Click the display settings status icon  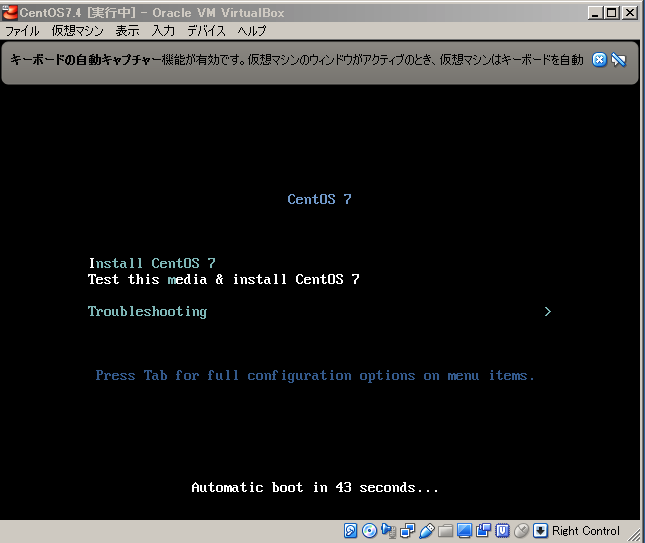(464, 531)
